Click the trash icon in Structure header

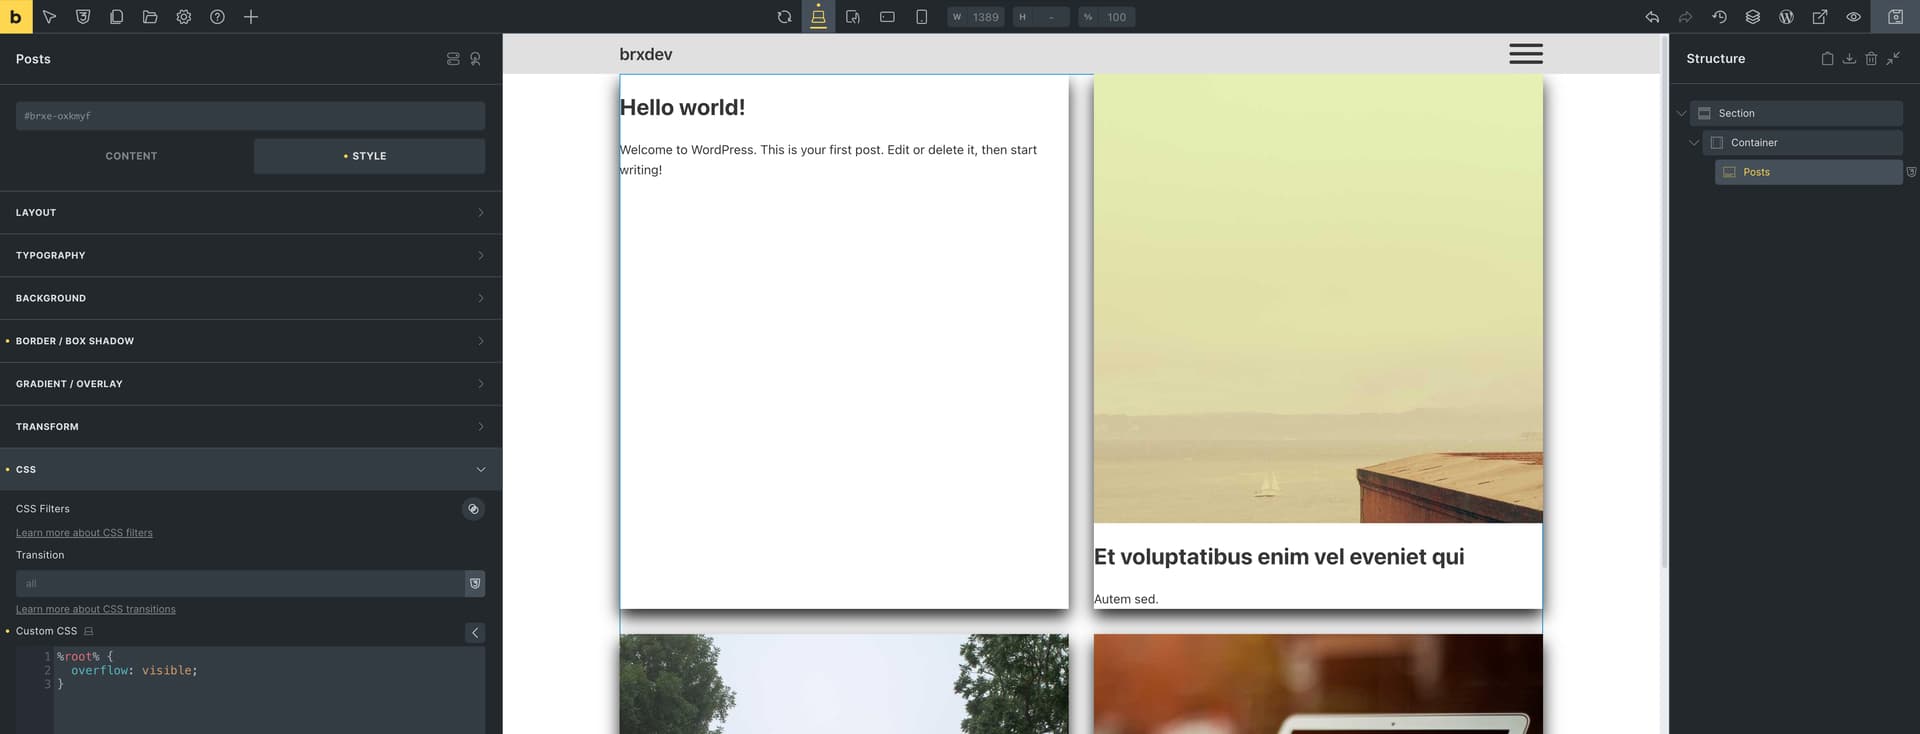click(x=1871, y=59)
